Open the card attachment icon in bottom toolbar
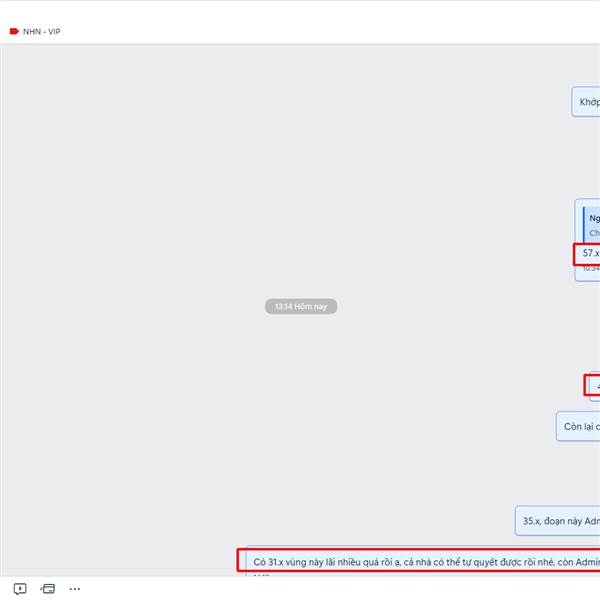 (x=48, y=589)
